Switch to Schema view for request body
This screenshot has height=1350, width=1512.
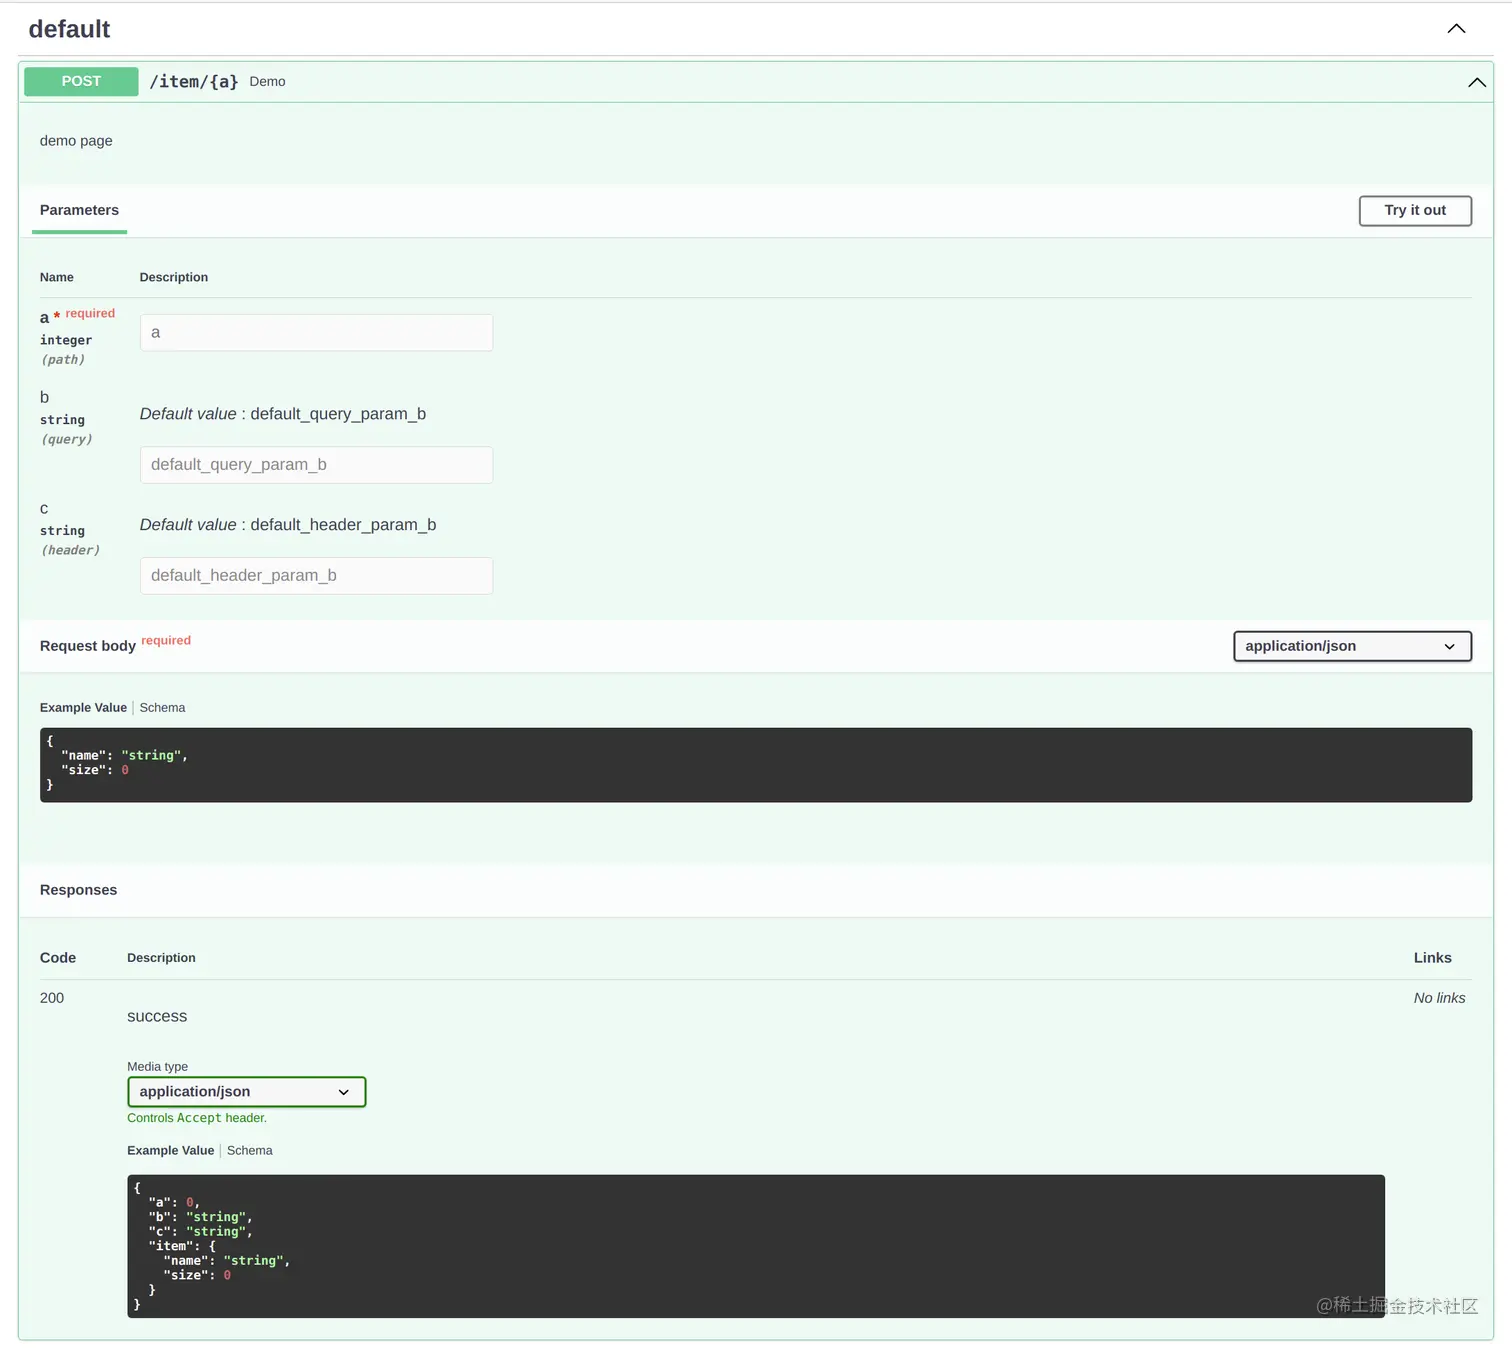(x=162, y=707)
